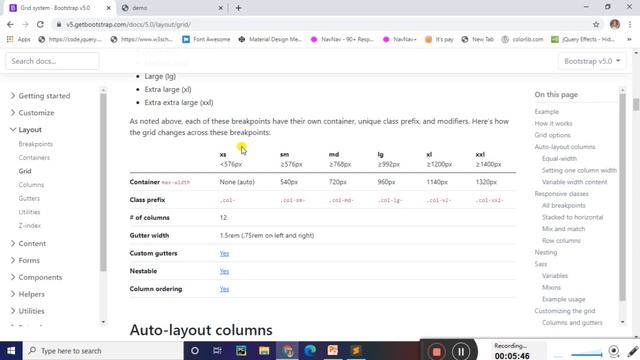Click the Windows taskbar search box

103,351
